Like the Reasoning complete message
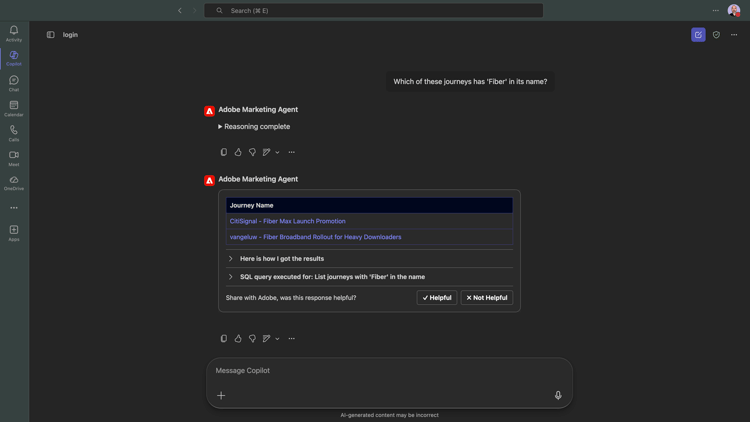This screenshot has width=750, height=422. coord(238,152)
